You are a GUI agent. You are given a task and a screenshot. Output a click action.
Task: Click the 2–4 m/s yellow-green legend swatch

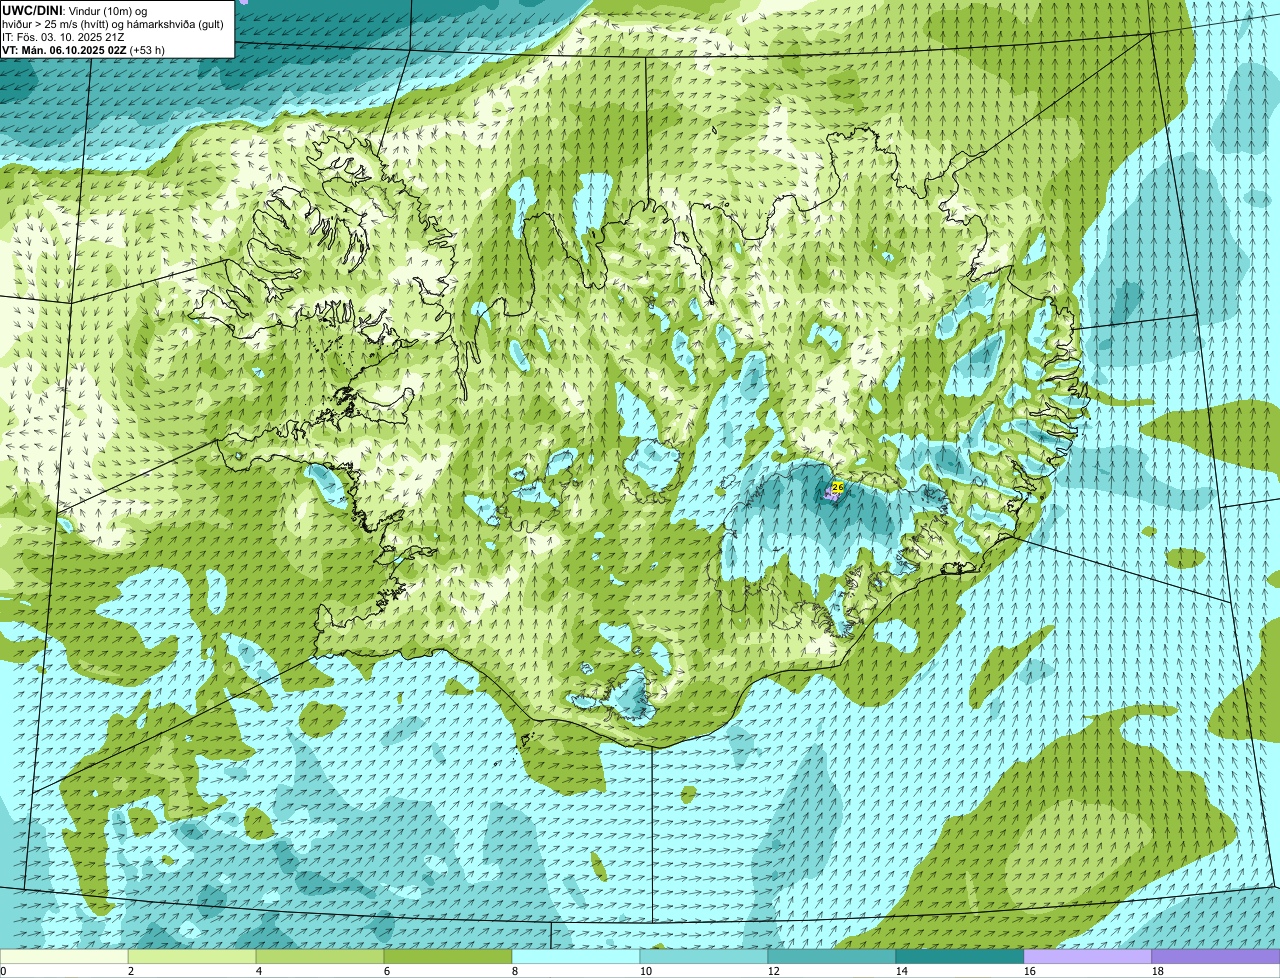[192, 956]
